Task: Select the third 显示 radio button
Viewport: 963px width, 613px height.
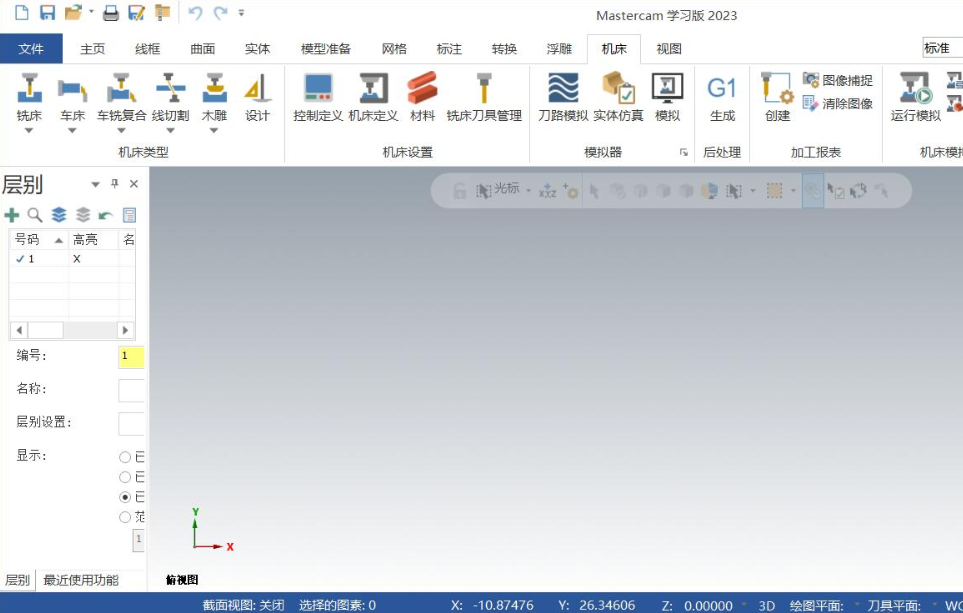Action: (125, 497)
